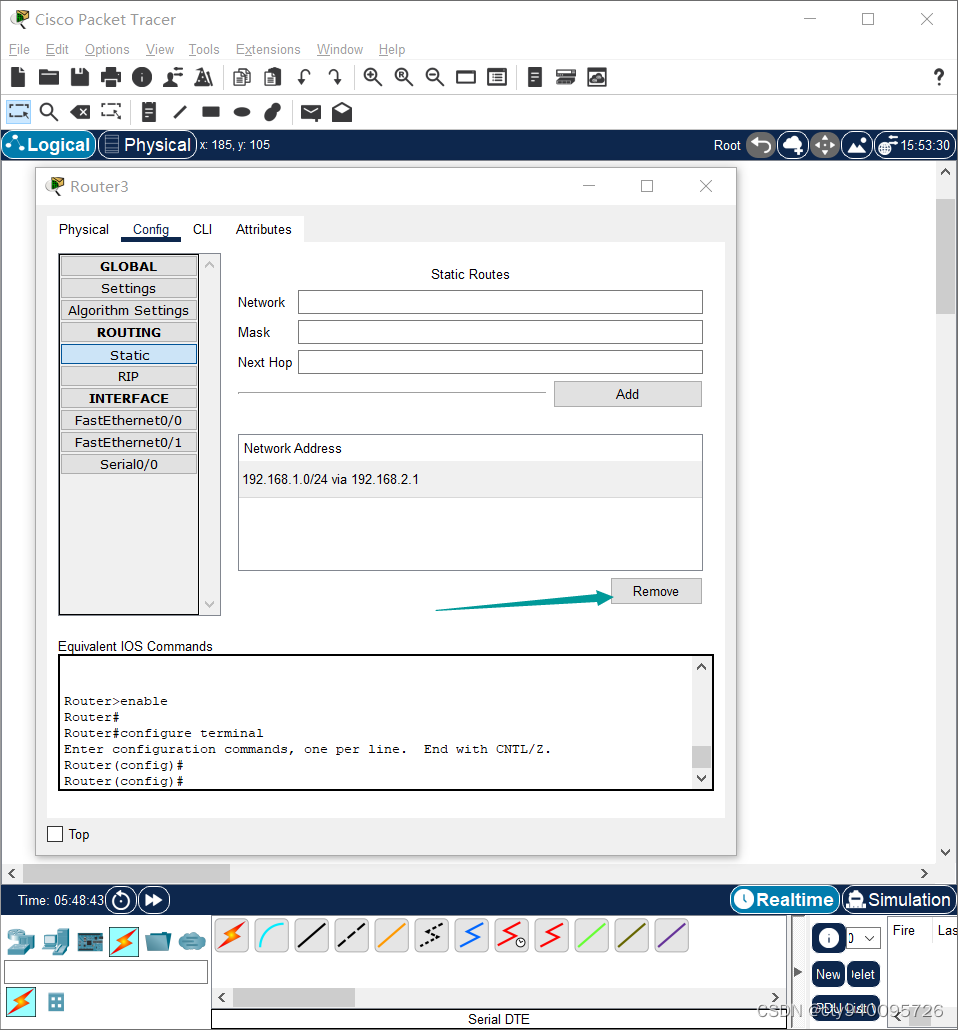This screenshot has height=1030, width=958.
Task: Click the Mask input field
Action: click(500, 332)
